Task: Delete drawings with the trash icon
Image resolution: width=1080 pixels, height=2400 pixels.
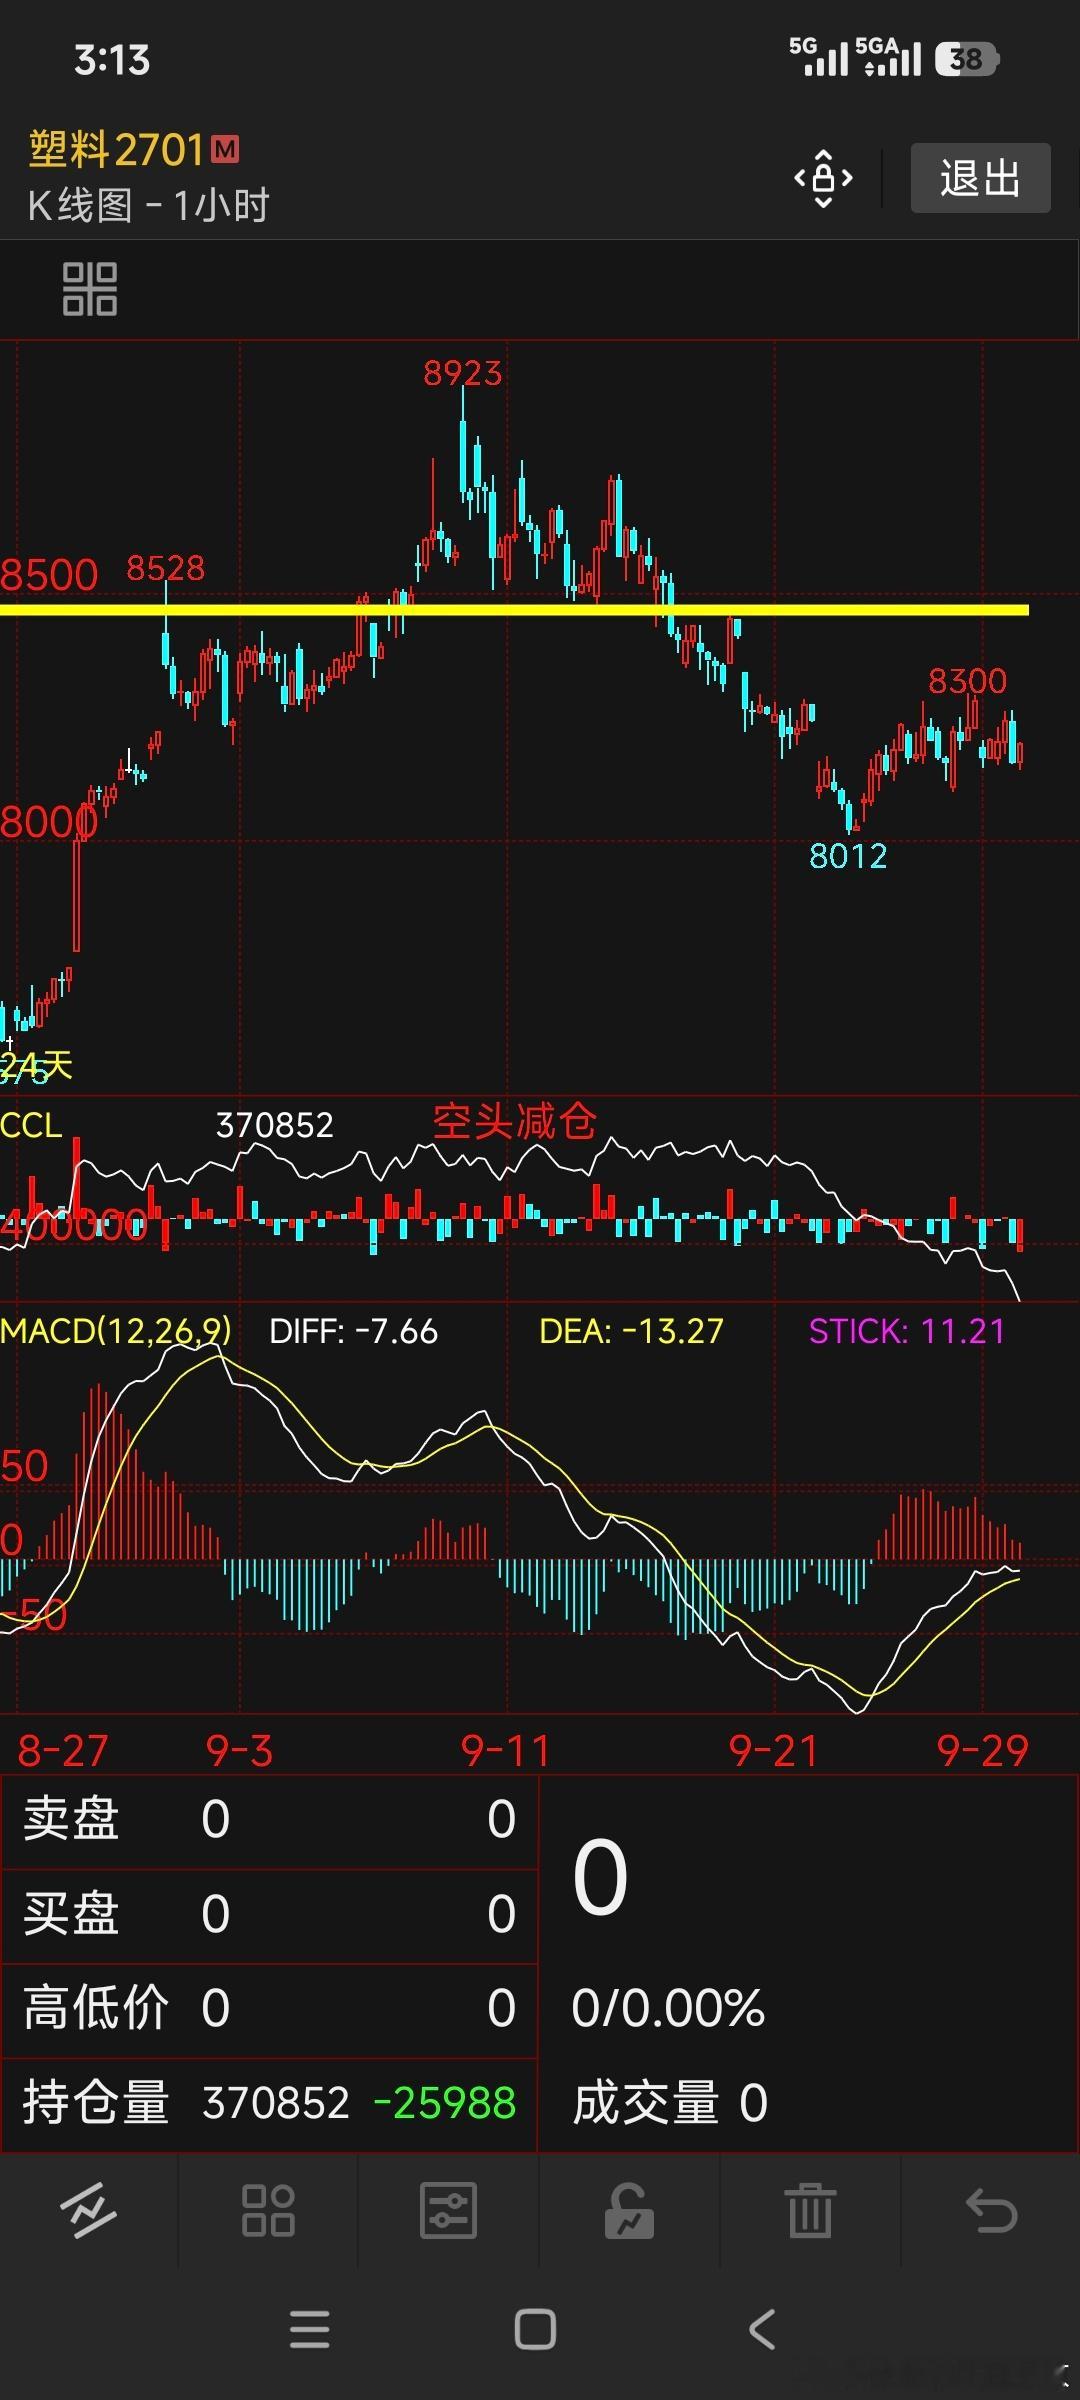Action: tap(810, 2210)
